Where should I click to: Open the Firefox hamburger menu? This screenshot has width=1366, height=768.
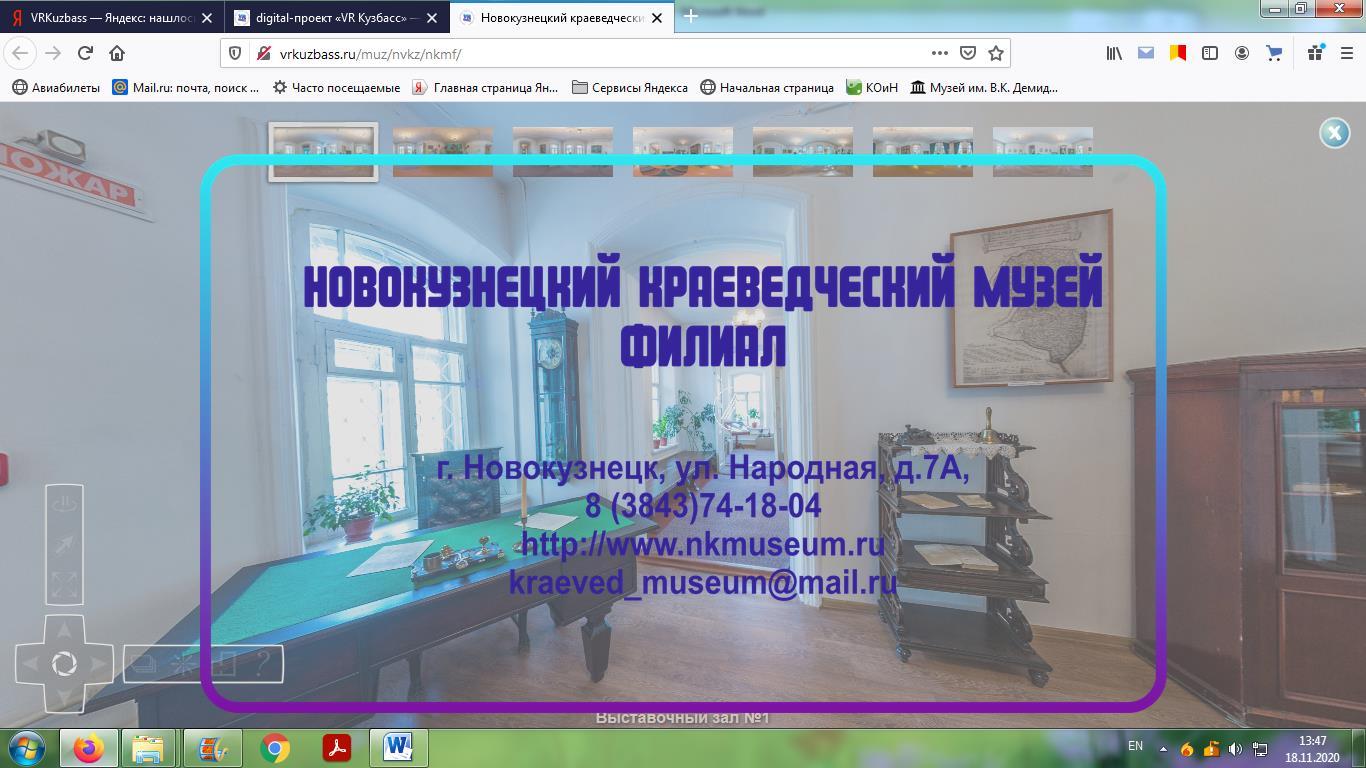(1347, 53)
